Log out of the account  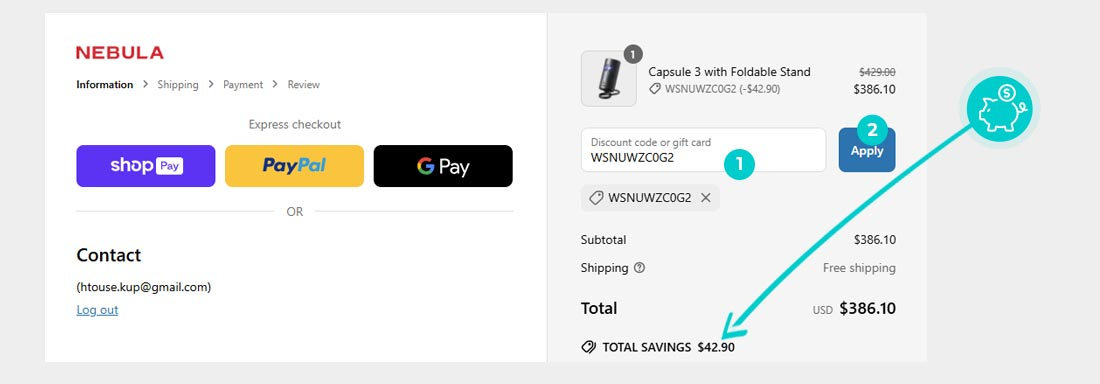coord(98,310)
